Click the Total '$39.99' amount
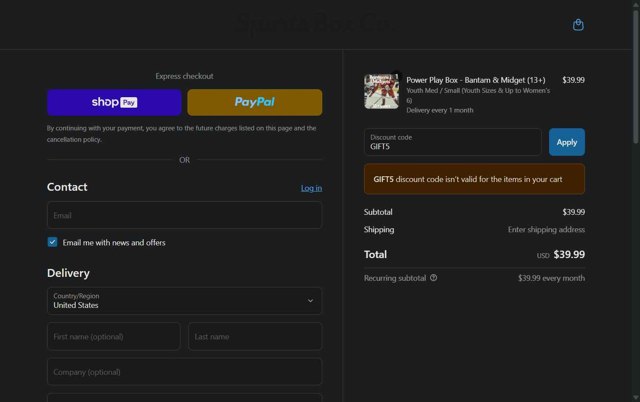Viewport: 640px width, 402px height. pos(569,255)
